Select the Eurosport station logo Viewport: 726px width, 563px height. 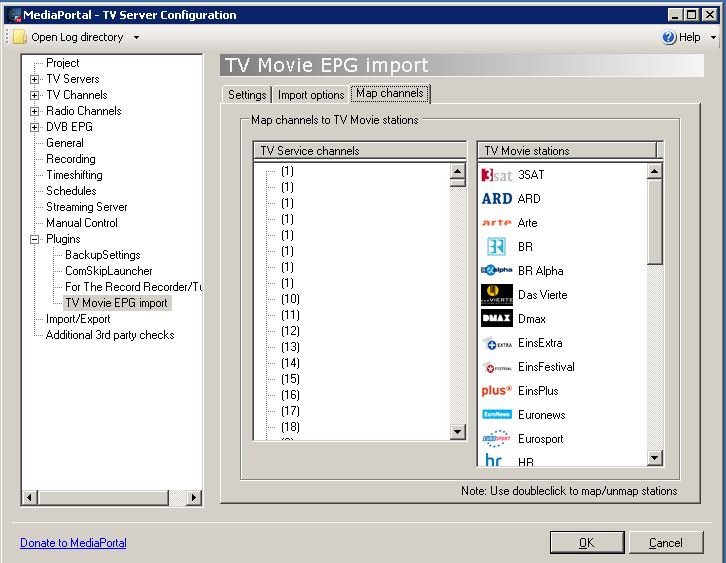[x=497, y=438]
